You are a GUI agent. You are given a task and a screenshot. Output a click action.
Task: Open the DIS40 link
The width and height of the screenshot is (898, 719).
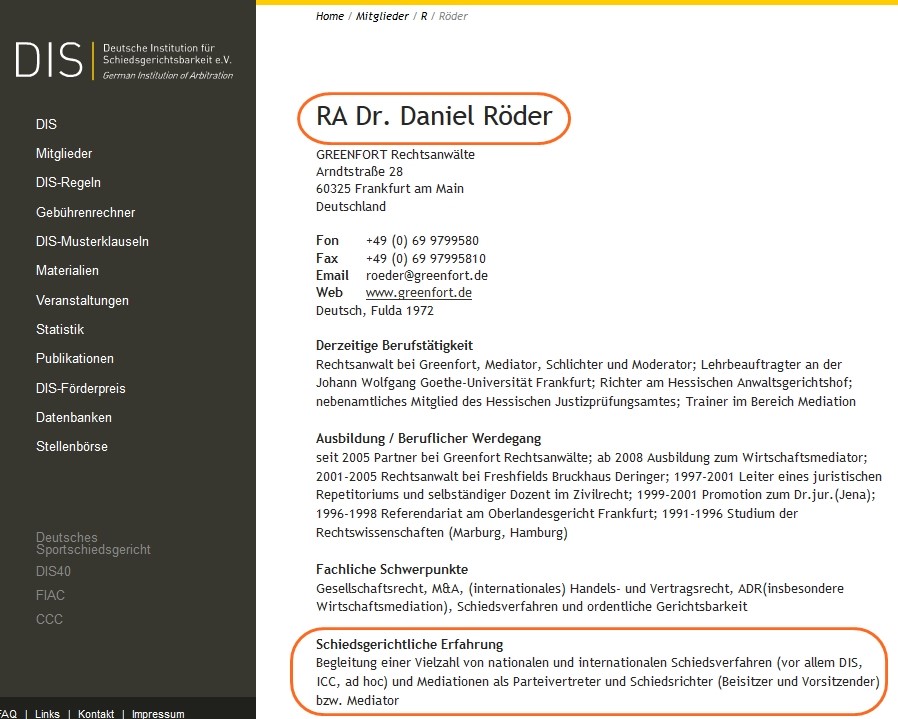tap(53, 572)
